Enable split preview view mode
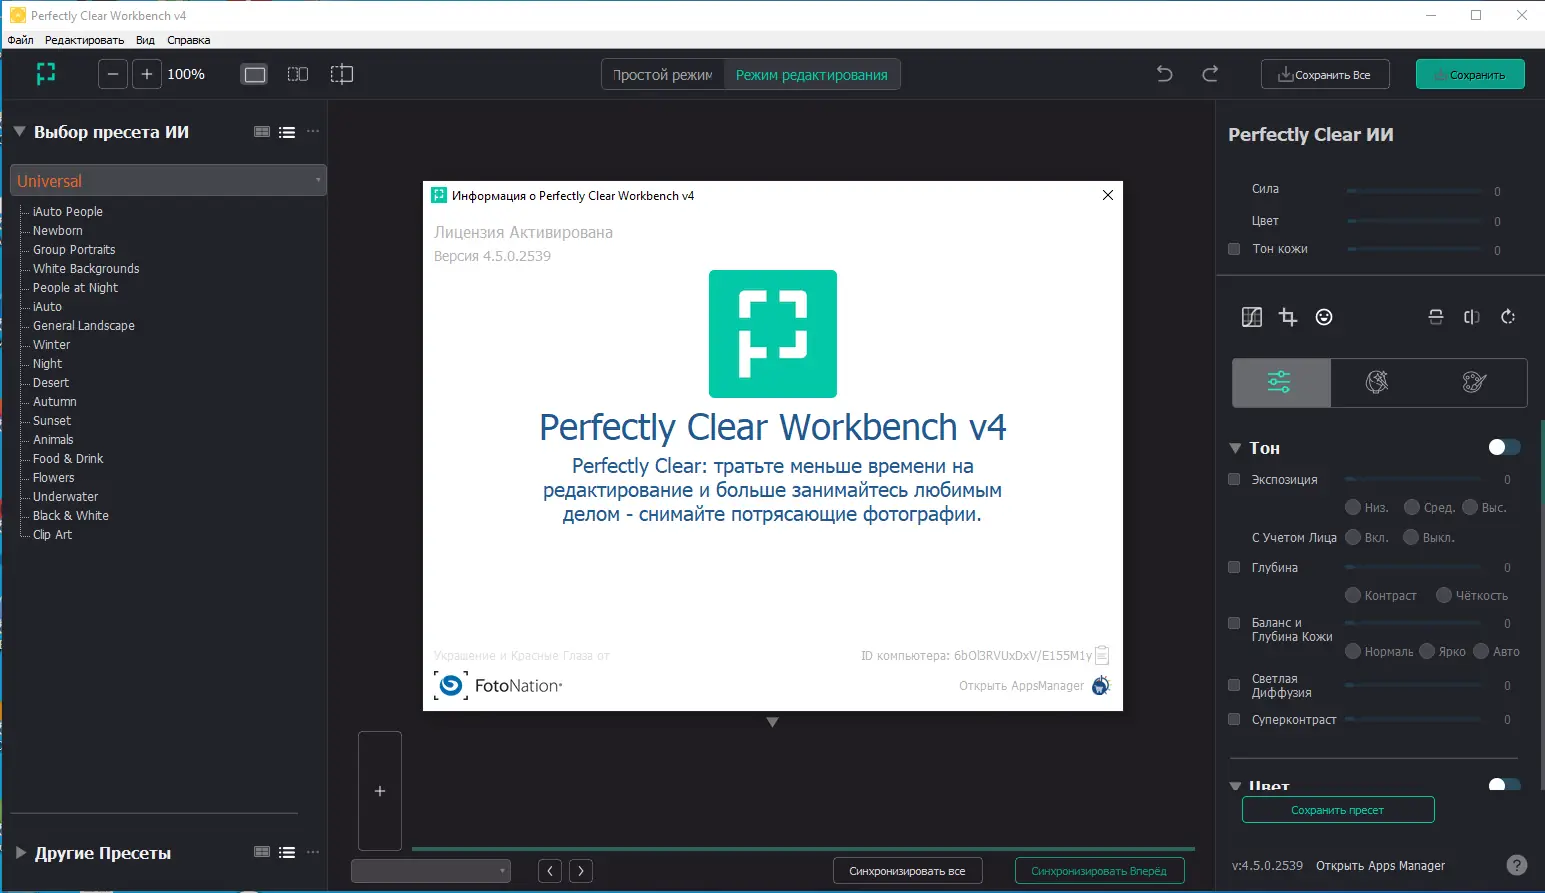This screenshot has width=1545, height=893. (342, 74)
